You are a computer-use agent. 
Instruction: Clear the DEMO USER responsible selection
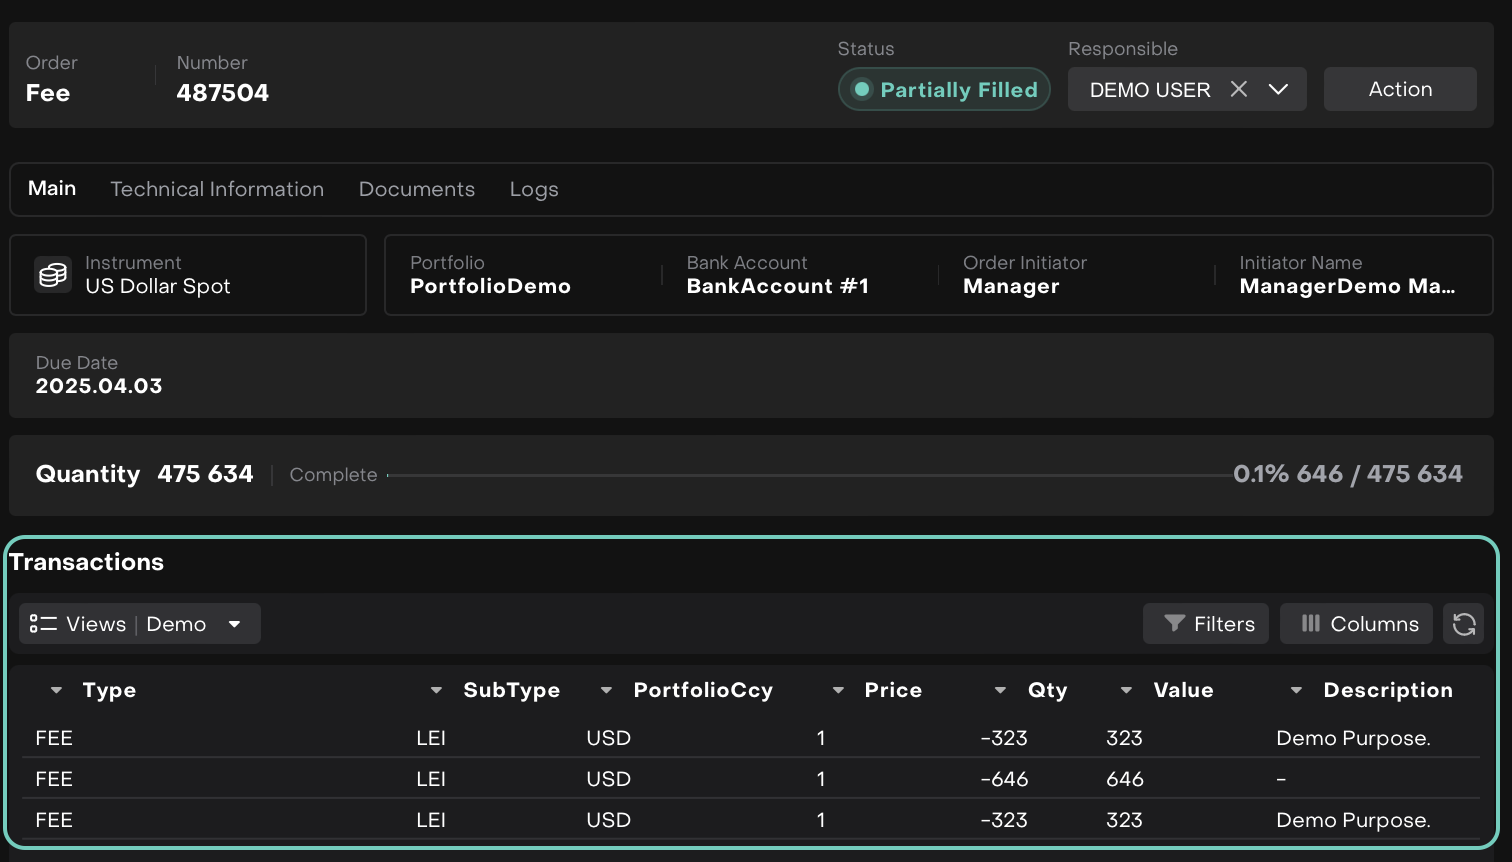tap(1238, 89)
